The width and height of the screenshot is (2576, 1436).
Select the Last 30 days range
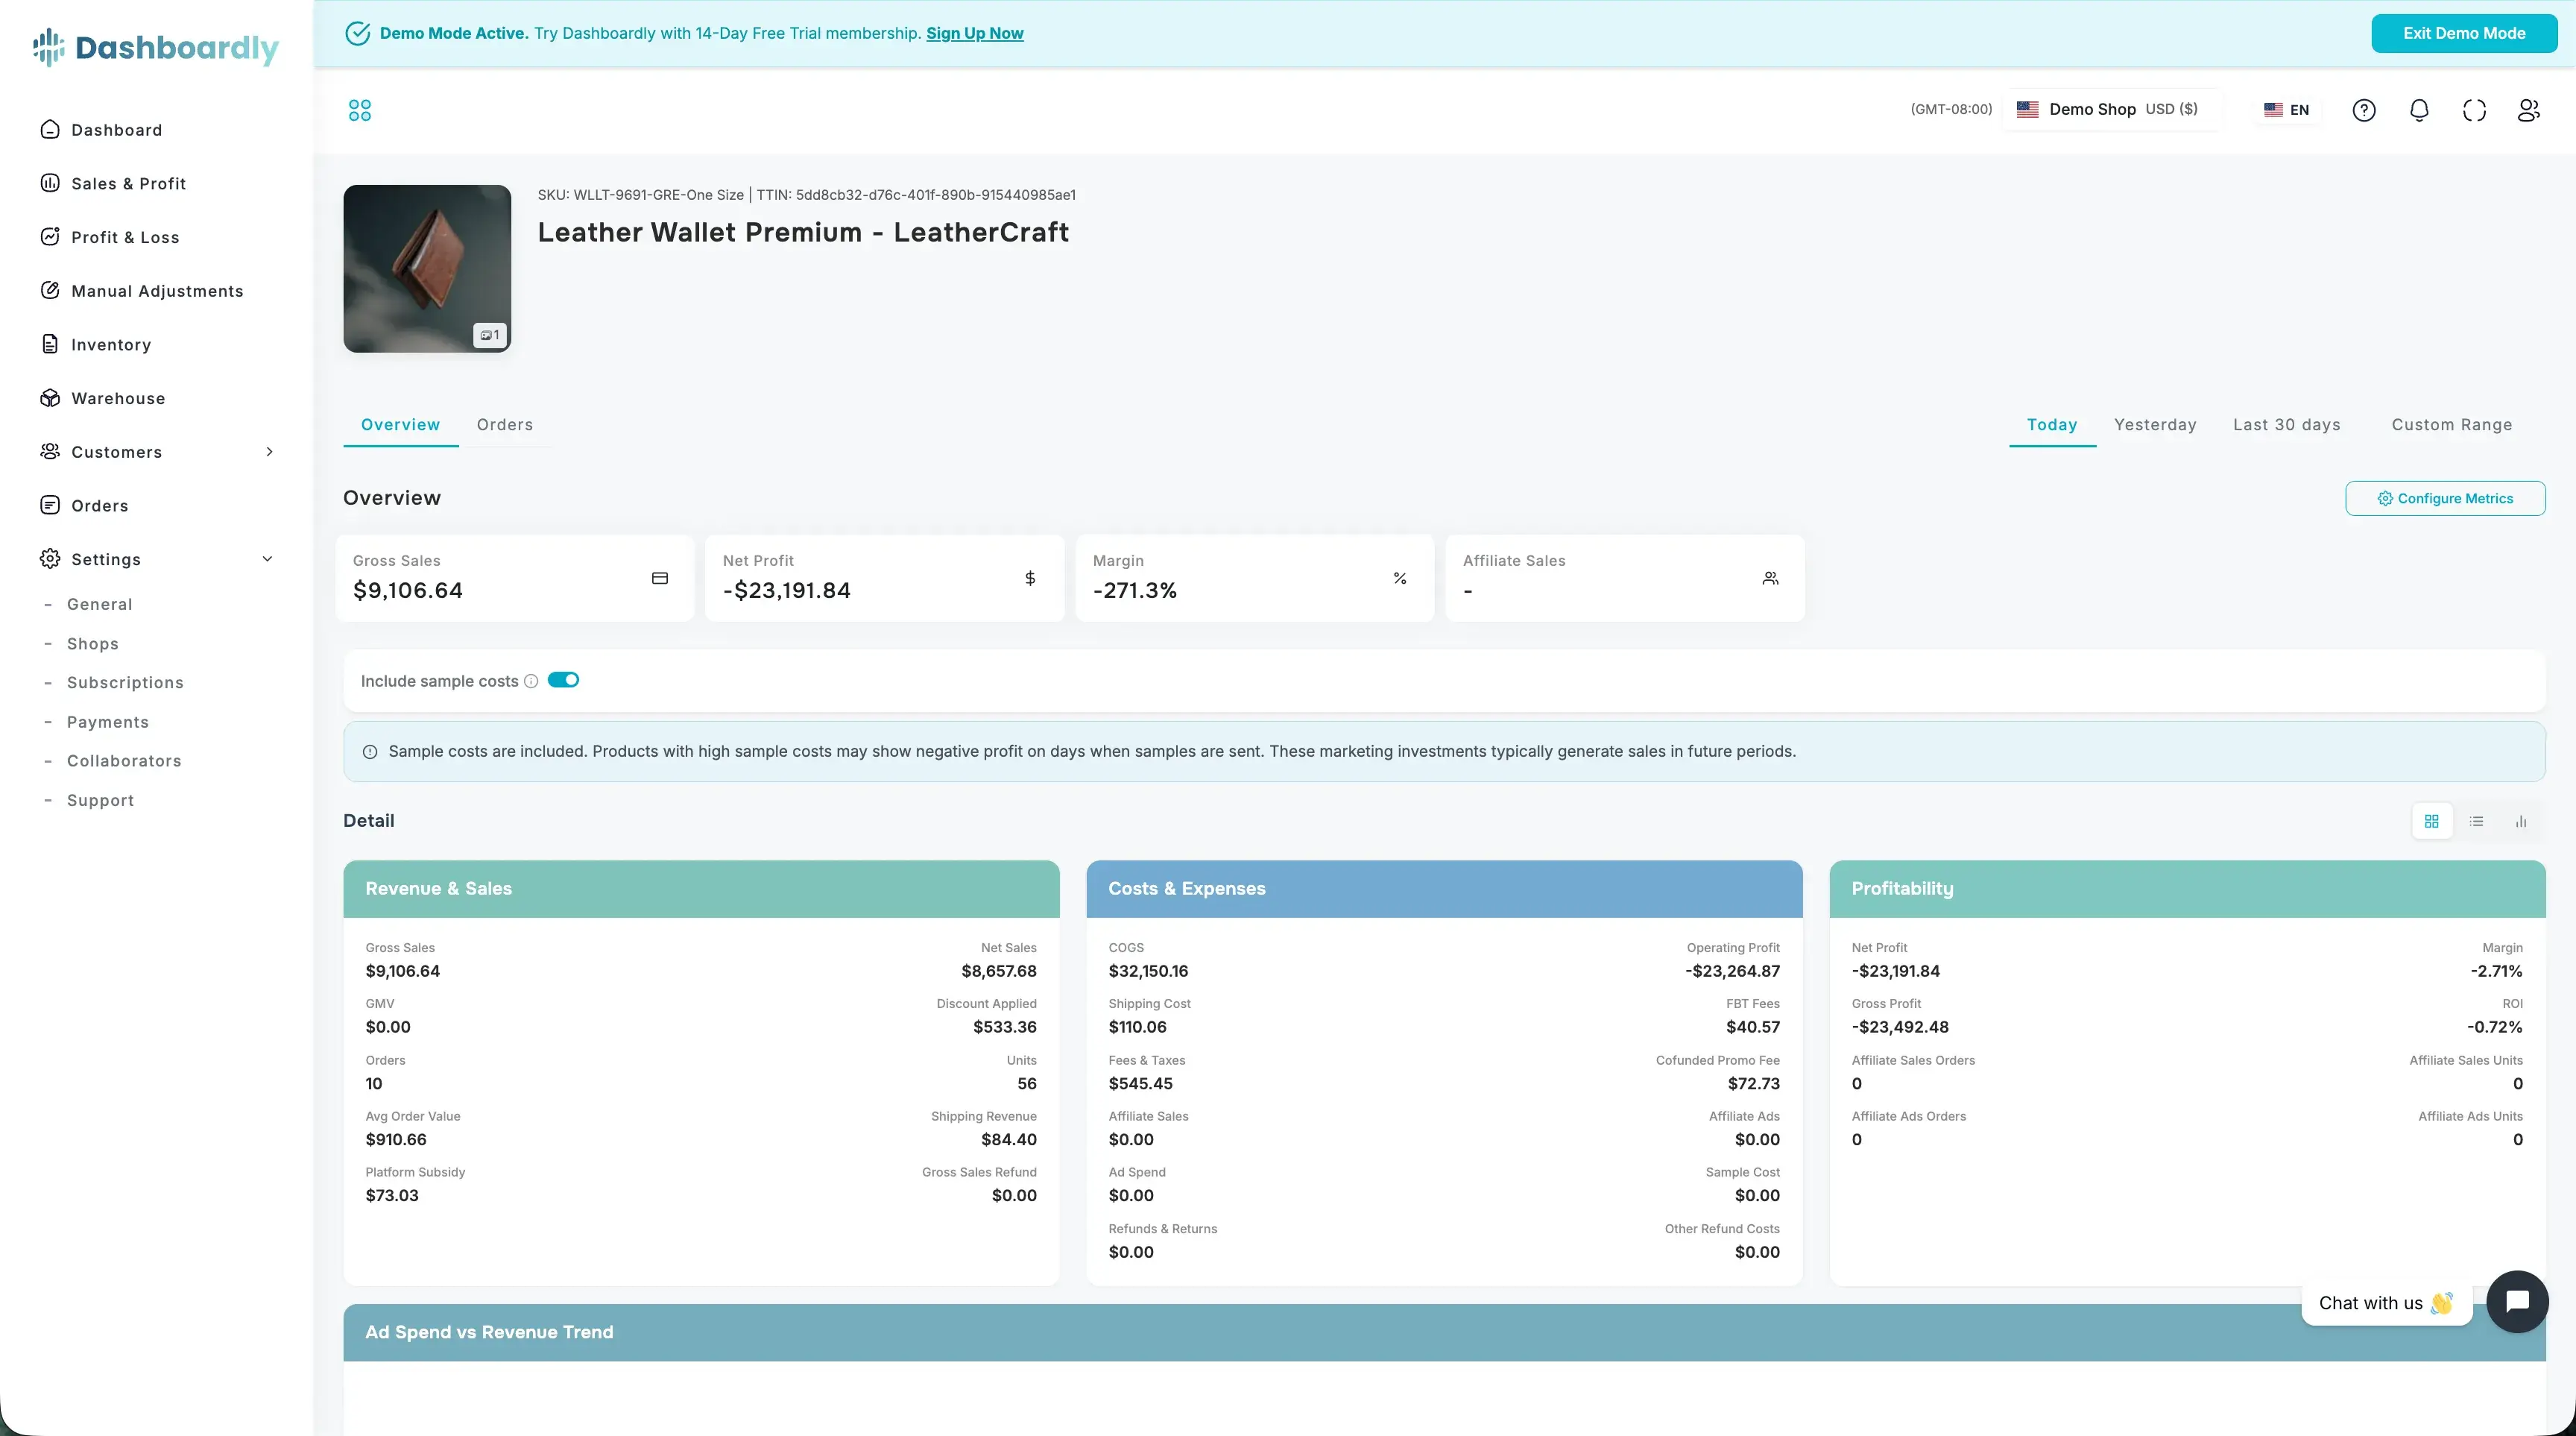coord(2286,425)
